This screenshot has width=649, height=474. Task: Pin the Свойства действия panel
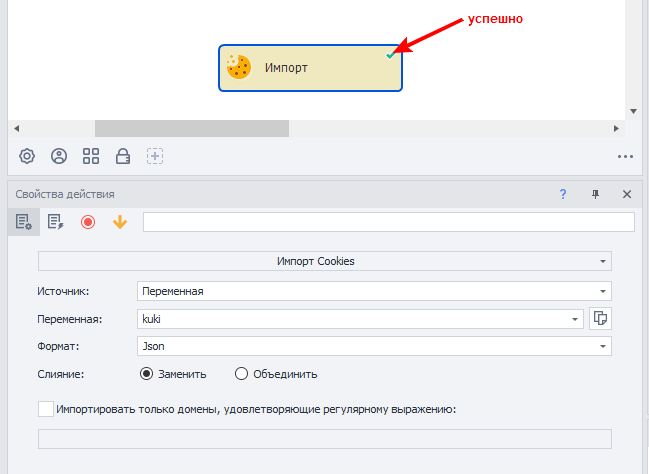click(x=595, y=194)
